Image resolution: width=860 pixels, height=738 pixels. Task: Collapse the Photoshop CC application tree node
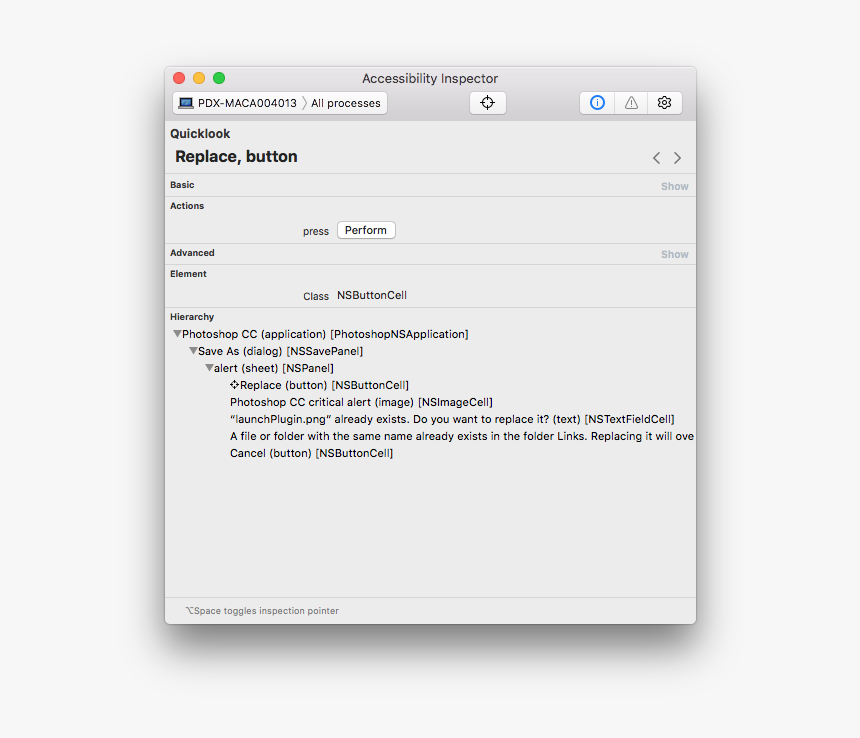pyautogui.click(x=177, y=333)
